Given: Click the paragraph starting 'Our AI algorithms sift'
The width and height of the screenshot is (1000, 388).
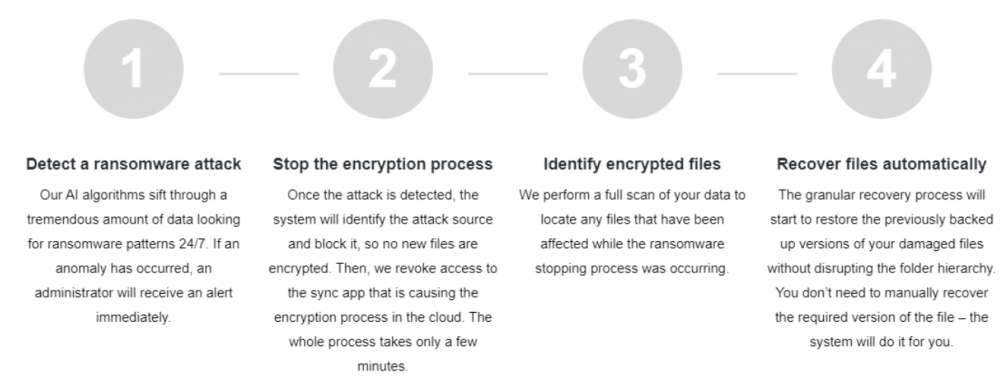Looking at the screenshot, I should point(133,256).
